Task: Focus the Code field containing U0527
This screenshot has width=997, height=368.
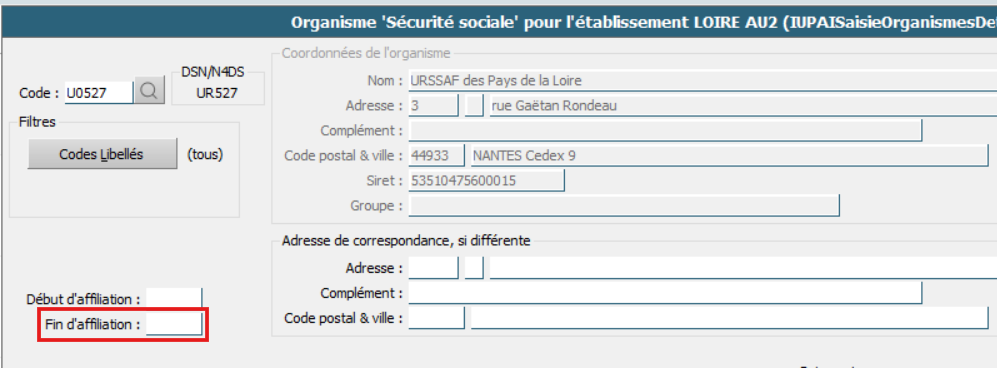Action: coord(99,92)
